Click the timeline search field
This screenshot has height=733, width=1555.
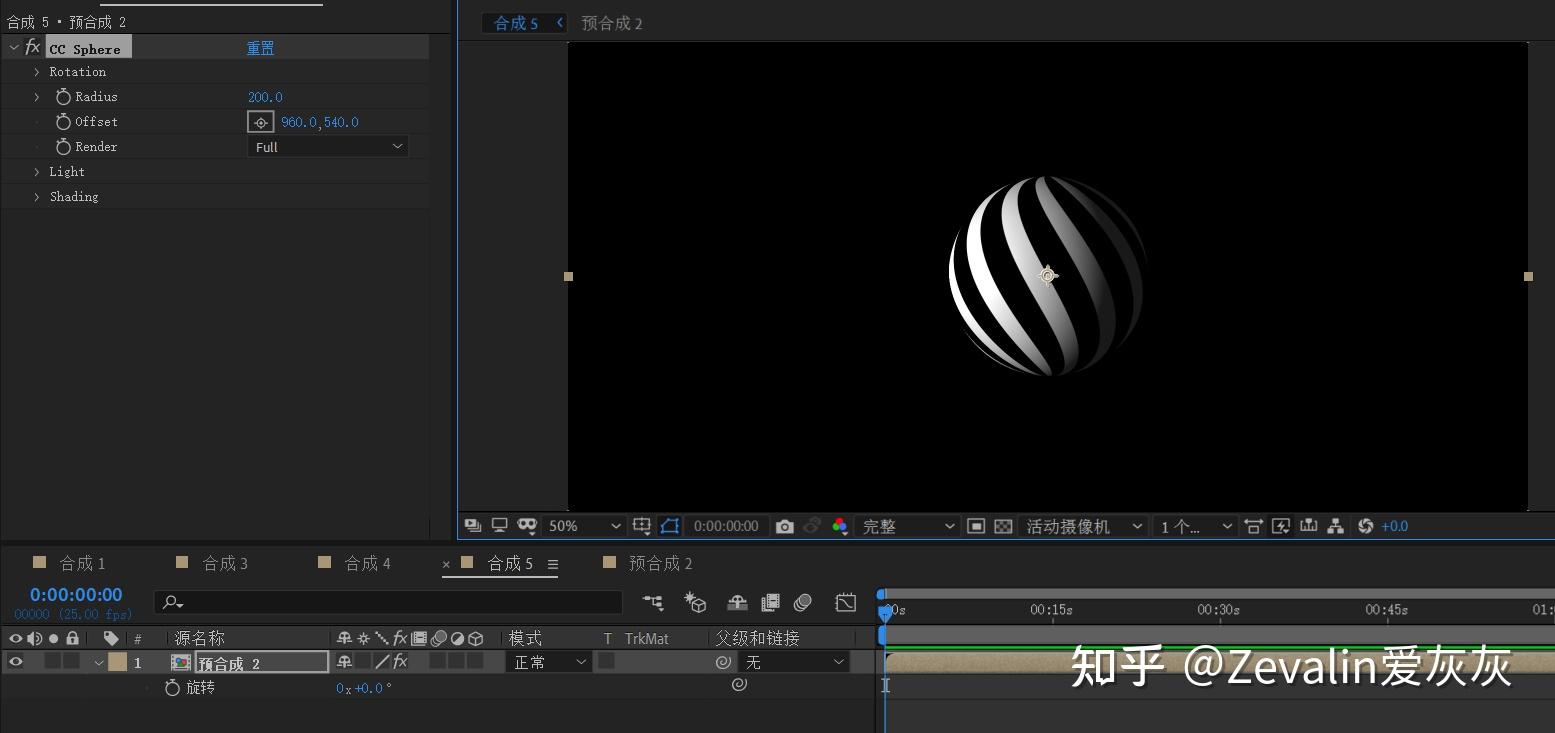tap(390, 602)
